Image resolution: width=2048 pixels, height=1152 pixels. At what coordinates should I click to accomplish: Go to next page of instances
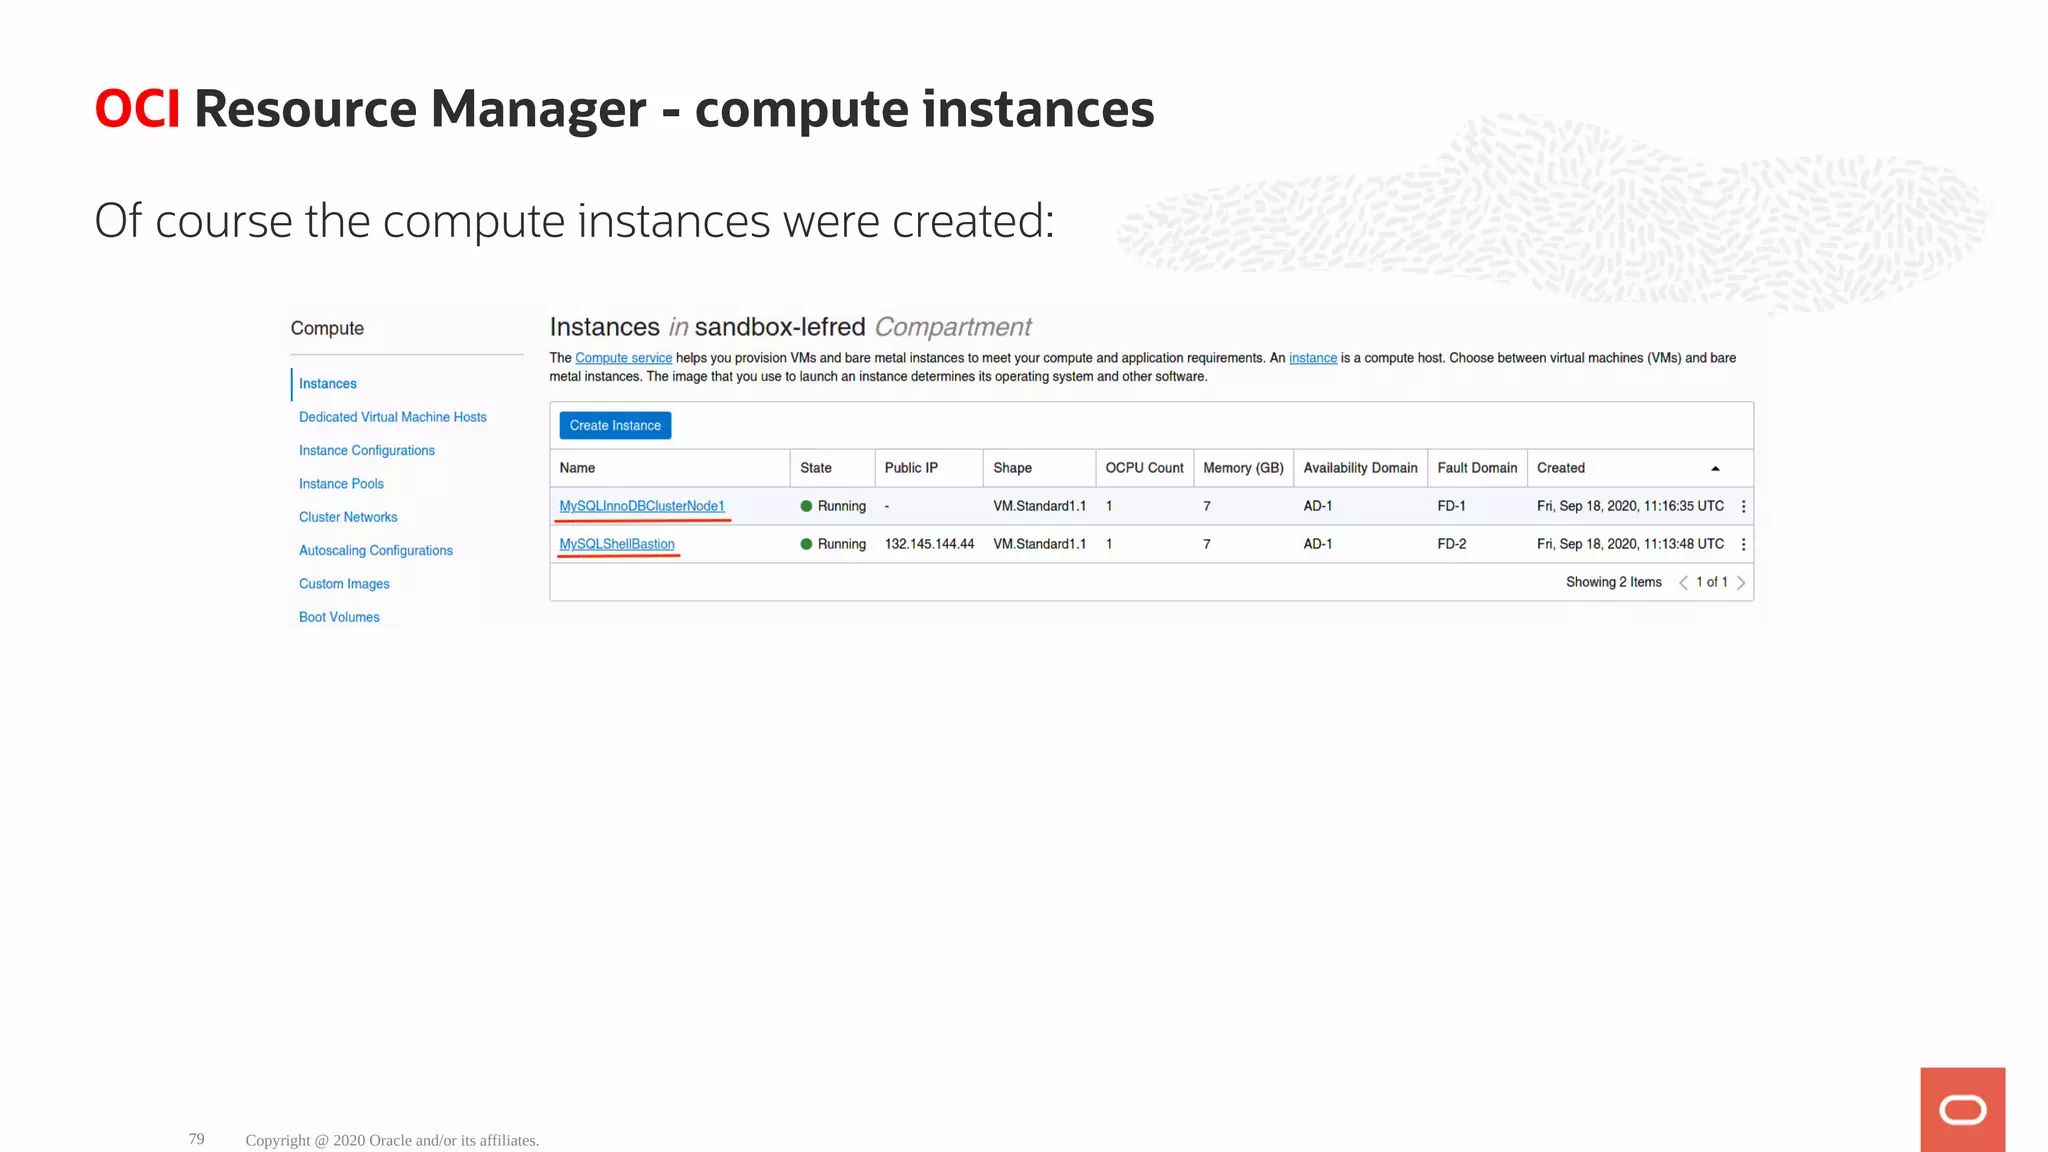pyautogui.click(x=1741, y=583)
